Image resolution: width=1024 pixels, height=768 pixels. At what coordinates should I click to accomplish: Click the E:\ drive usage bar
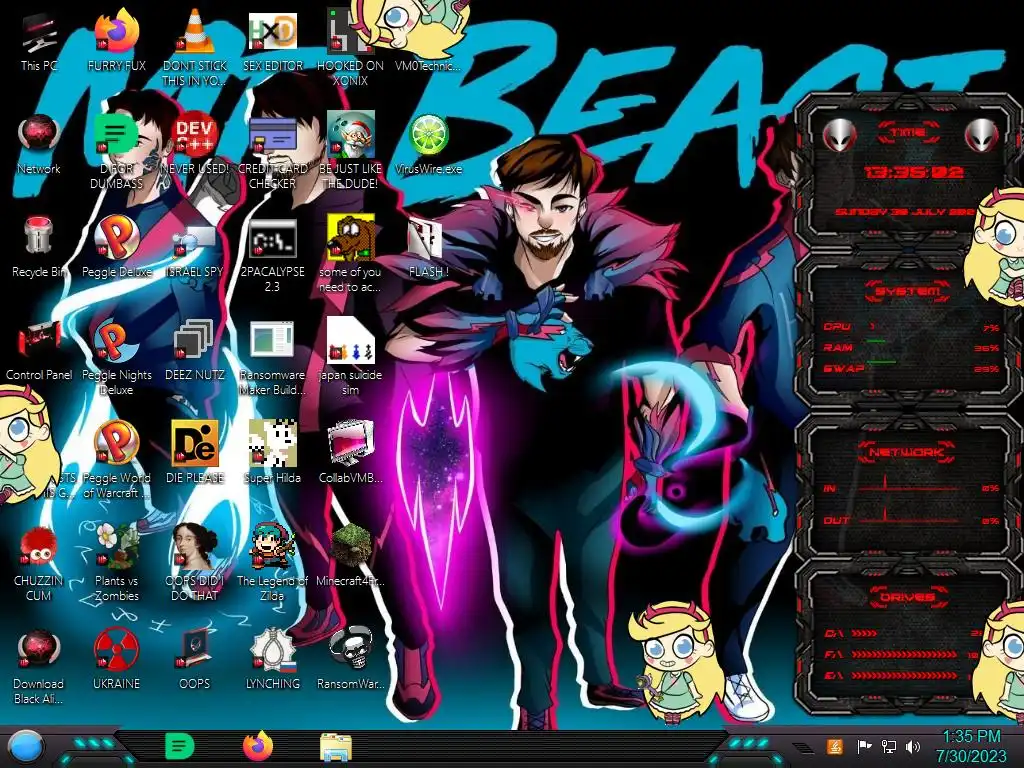click(x=904, y=675)
